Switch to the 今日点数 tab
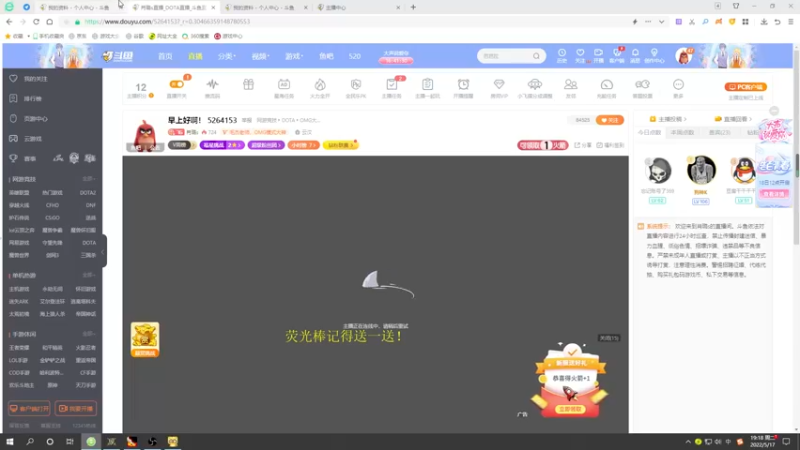Screen dimensions: 800x450 pyautogui.click(x=649, y=133)
